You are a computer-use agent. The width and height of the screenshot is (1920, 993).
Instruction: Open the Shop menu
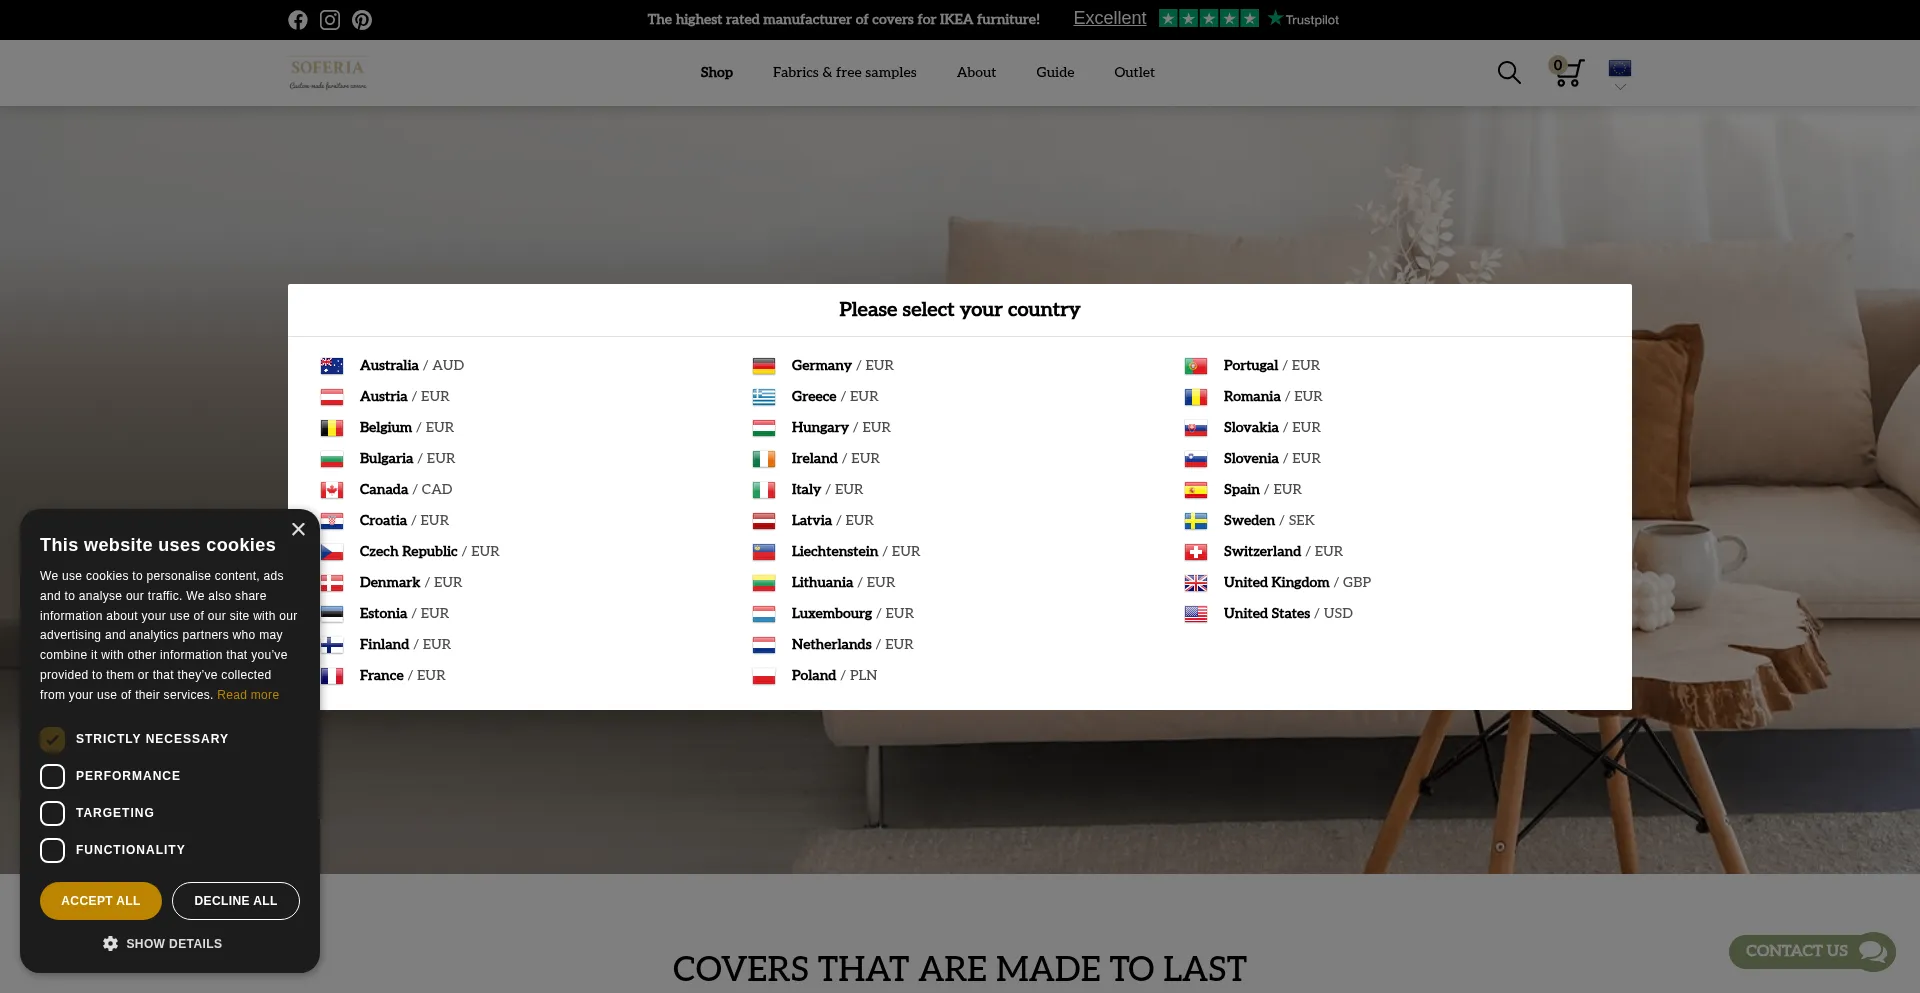[x=716, y=72]
